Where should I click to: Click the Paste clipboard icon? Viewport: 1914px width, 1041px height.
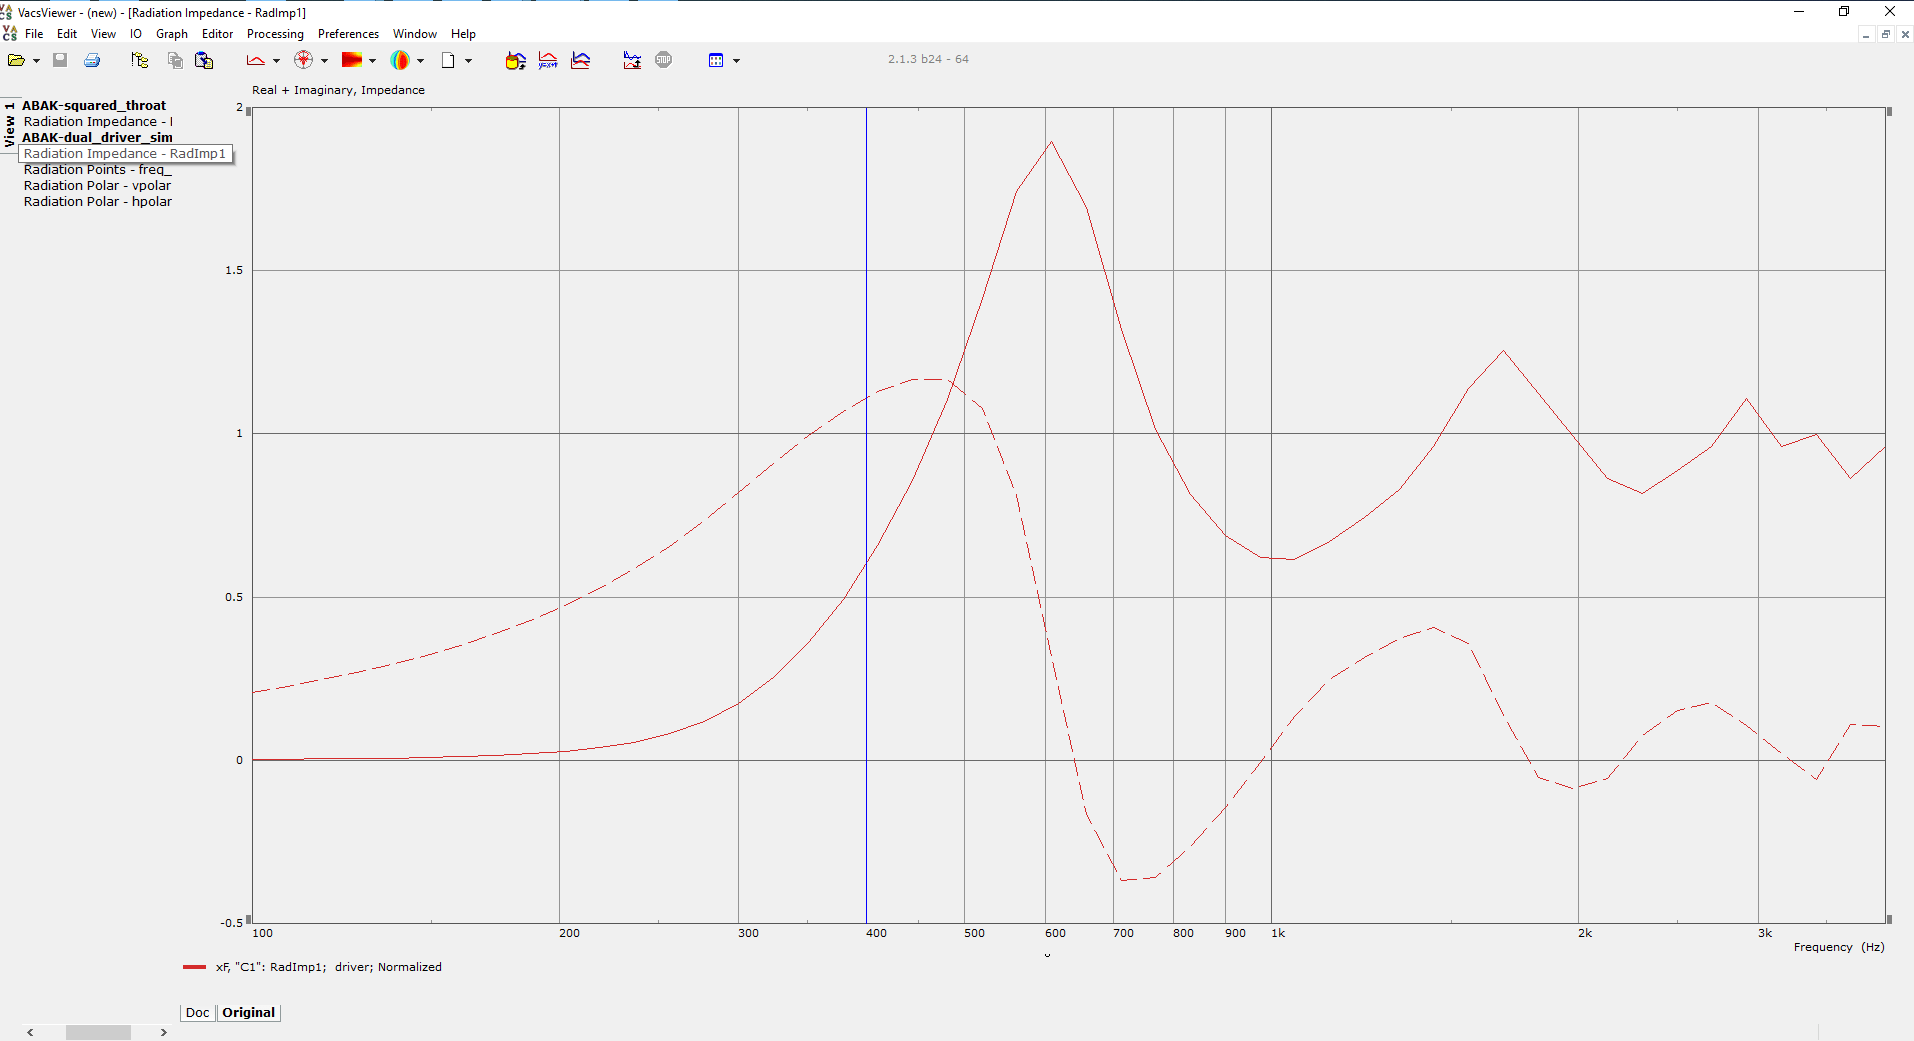click(204, 61)
